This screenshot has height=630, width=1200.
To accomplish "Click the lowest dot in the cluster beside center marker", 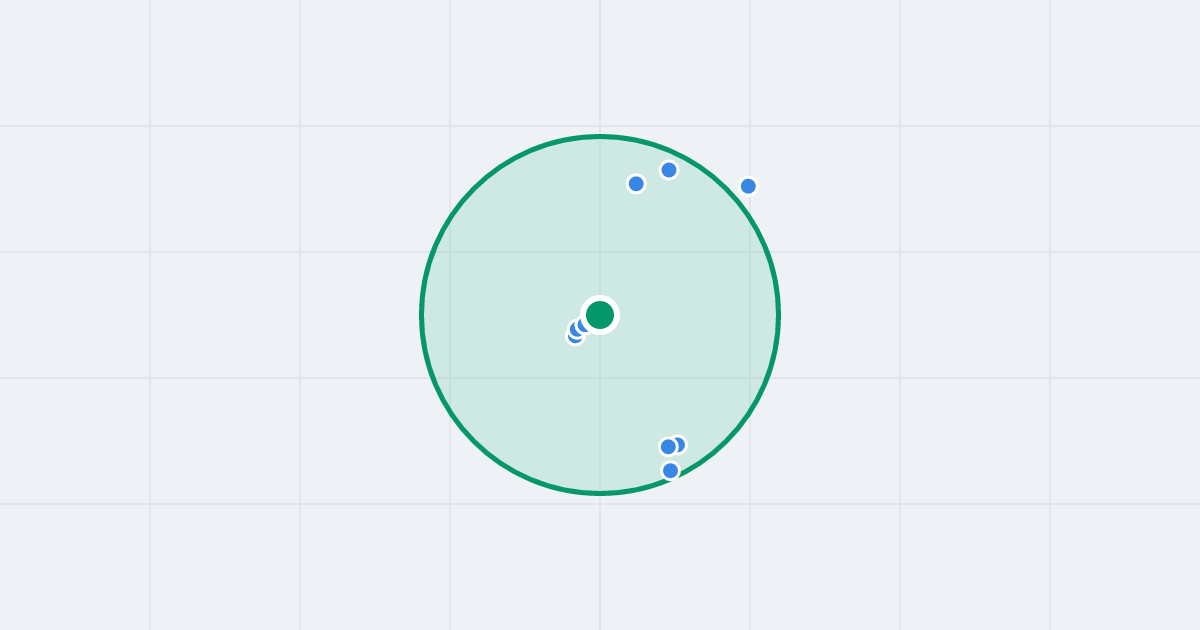I will click(574, 338).
